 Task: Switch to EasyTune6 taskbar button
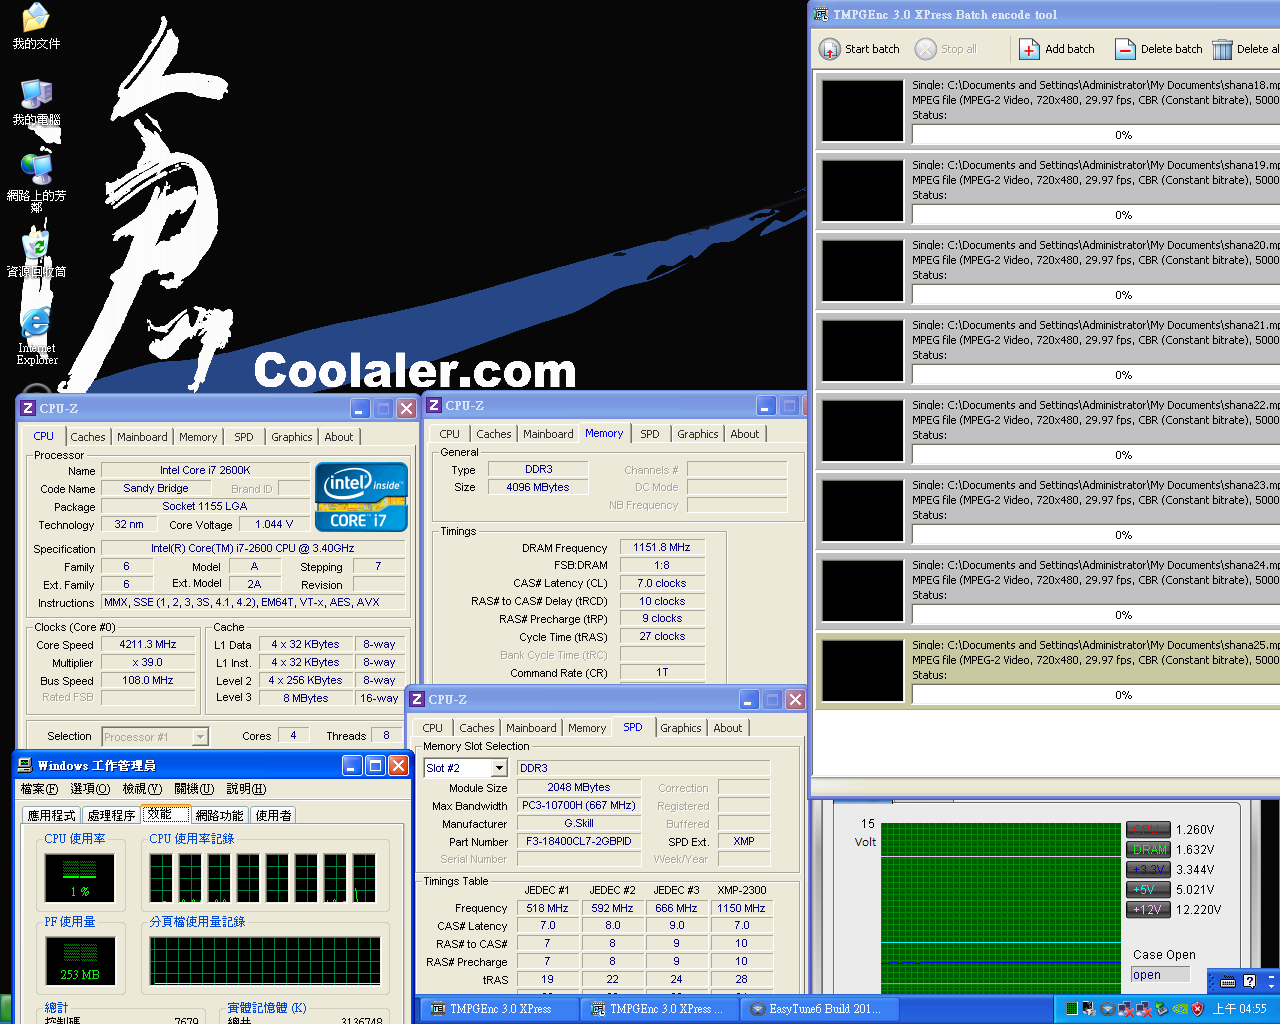tap(818, 1009)
